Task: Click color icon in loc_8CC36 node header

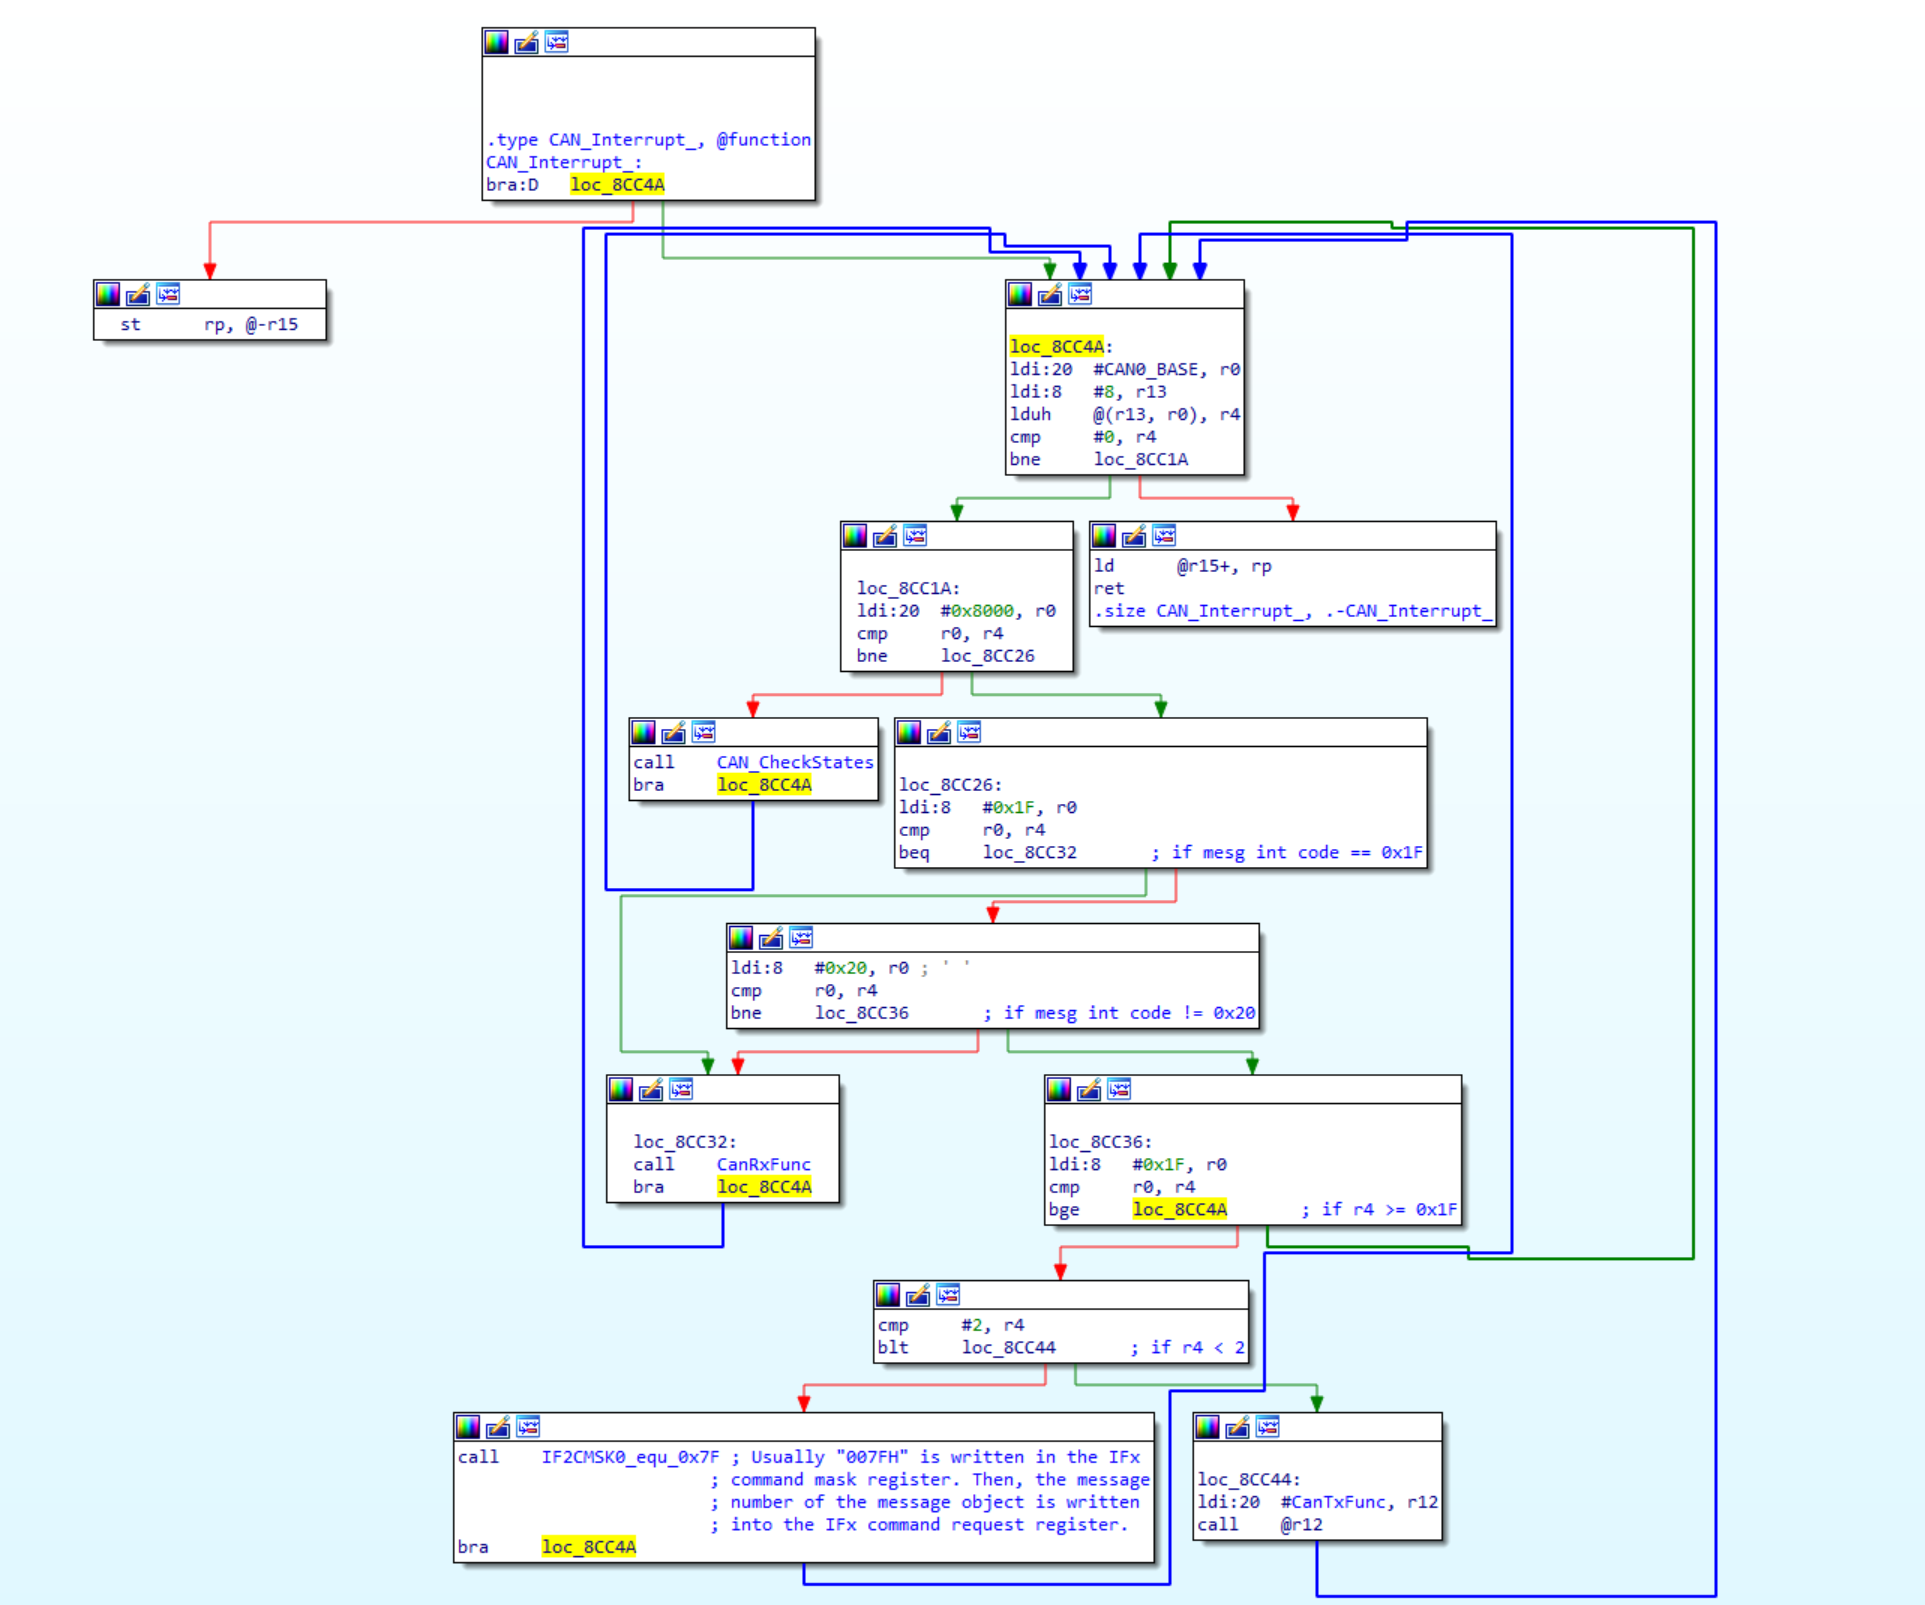Action: 1058,1089
